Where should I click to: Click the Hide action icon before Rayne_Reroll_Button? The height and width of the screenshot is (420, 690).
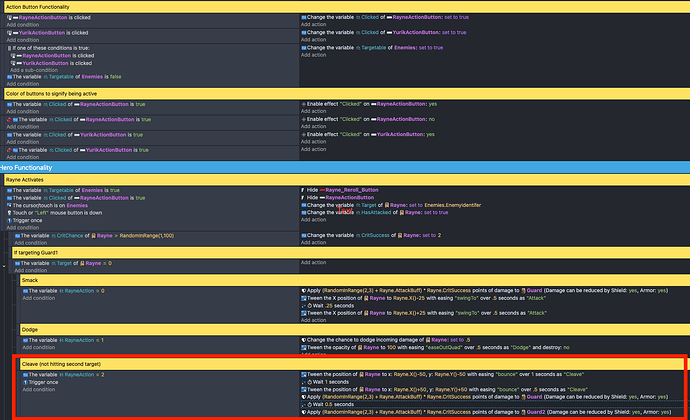click(x=302, y=189)
